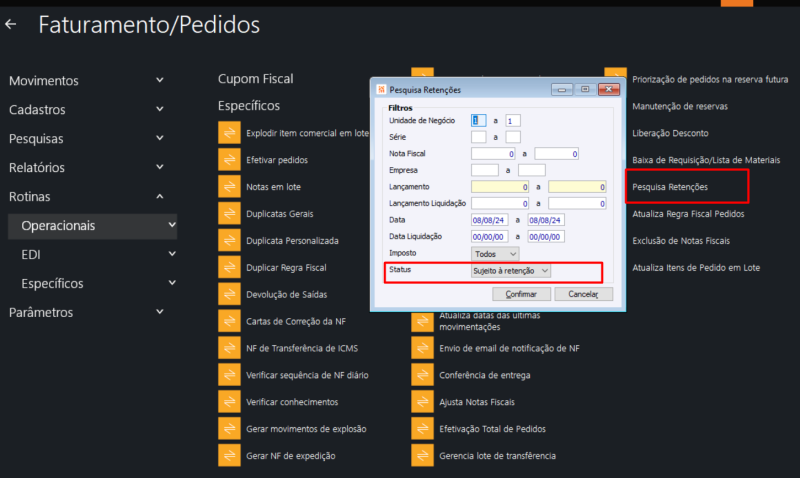Focus the second Data Liquidação field

(546, 237)
